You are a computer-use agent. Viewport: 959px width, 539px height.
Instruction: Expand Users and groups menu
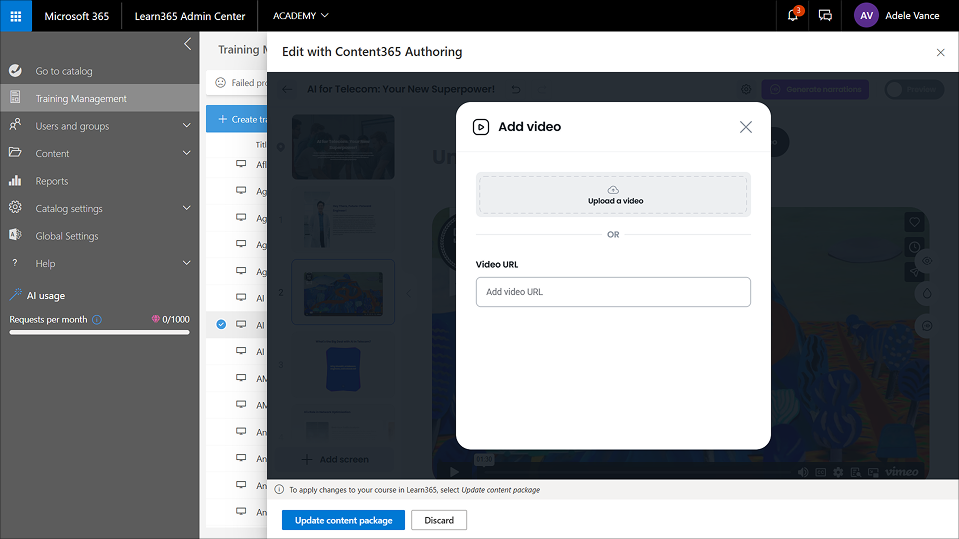pyautogui.click(x=187, y=126)
